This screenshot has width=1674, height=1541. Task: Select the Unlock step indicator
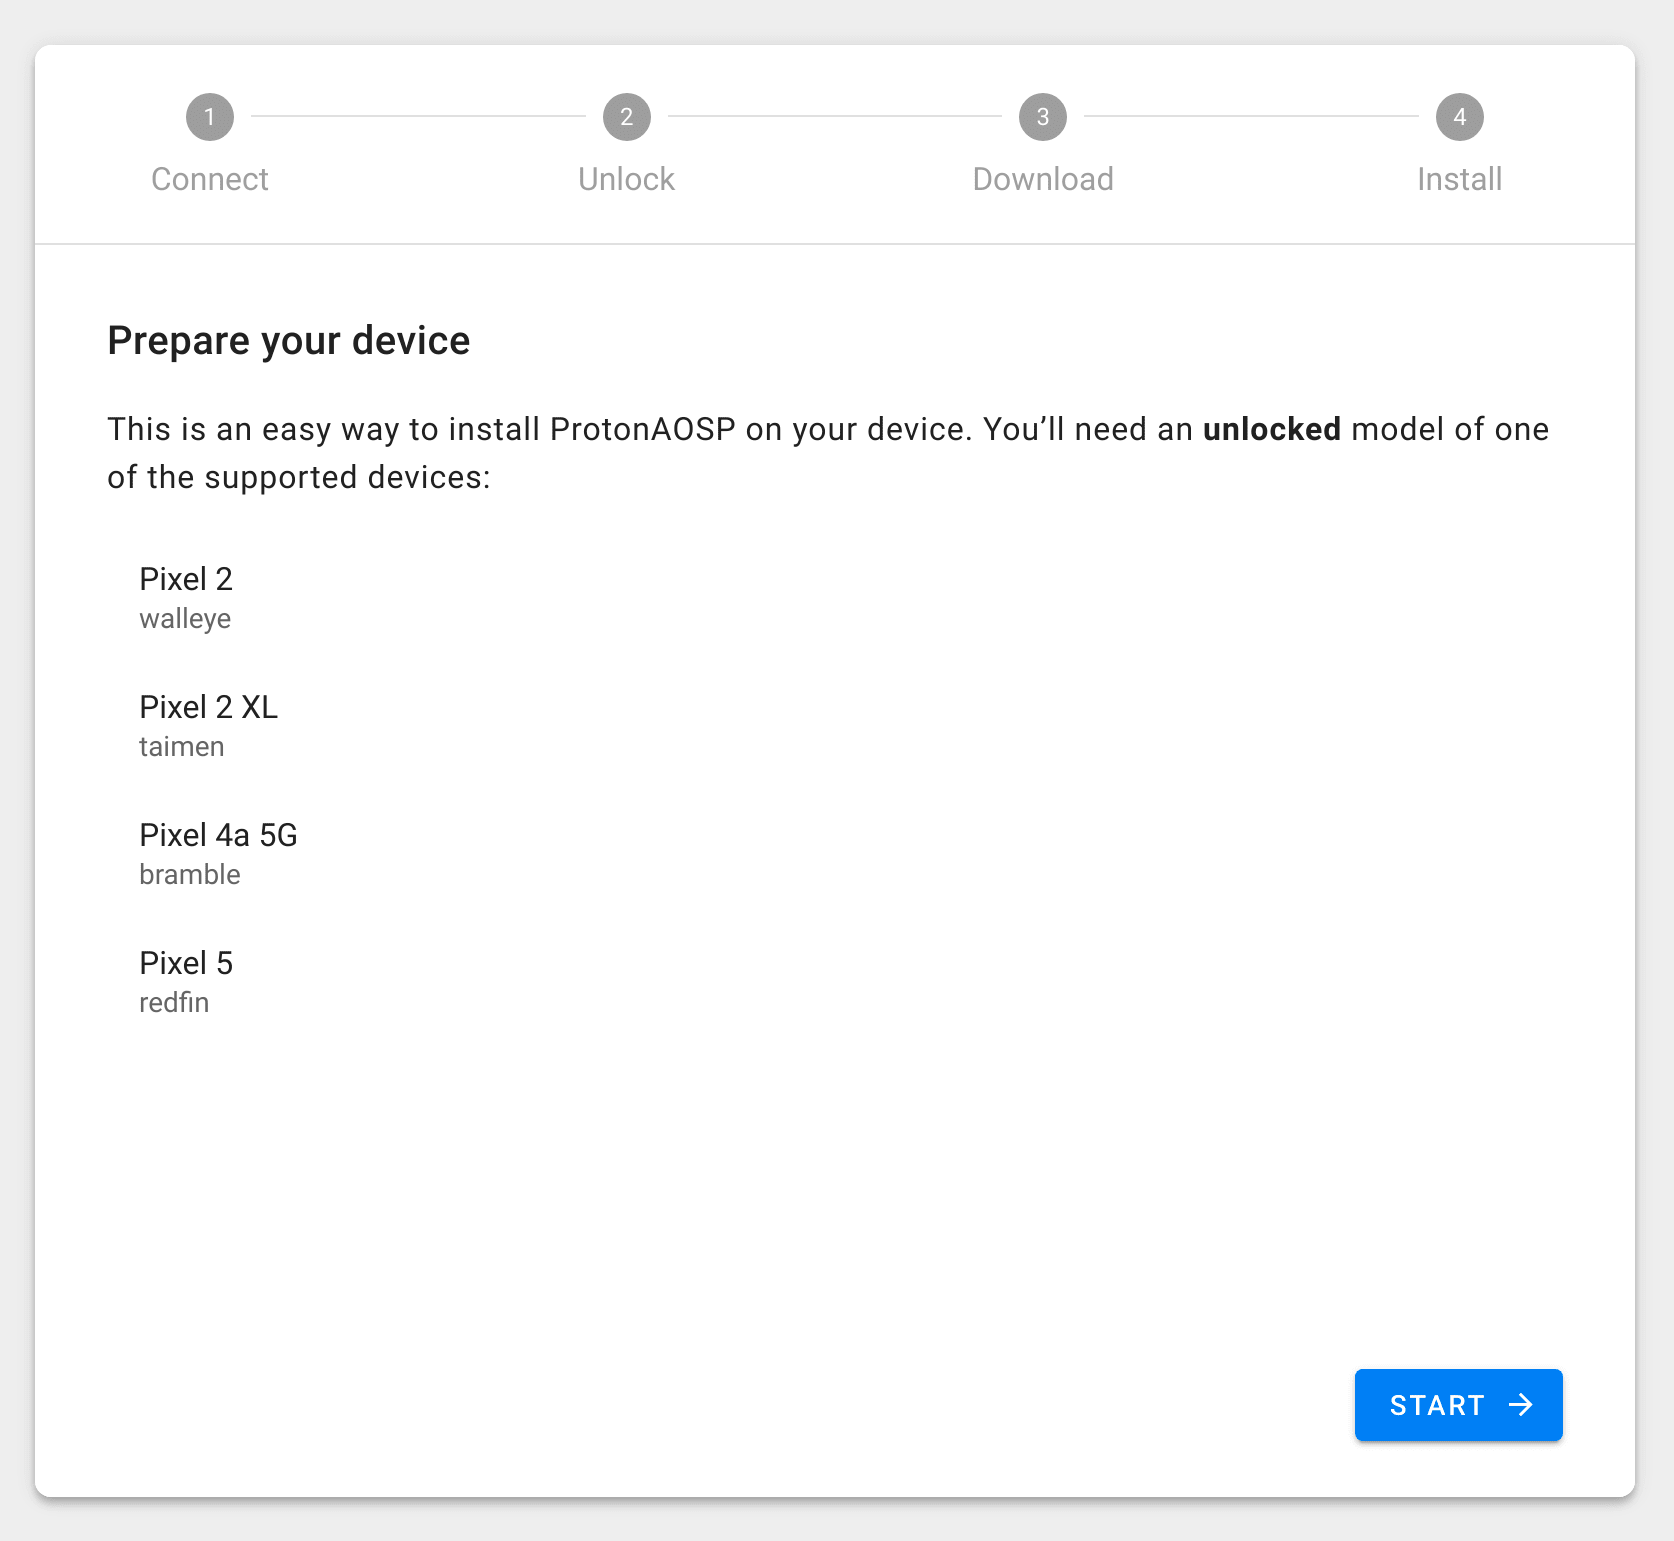626,179
